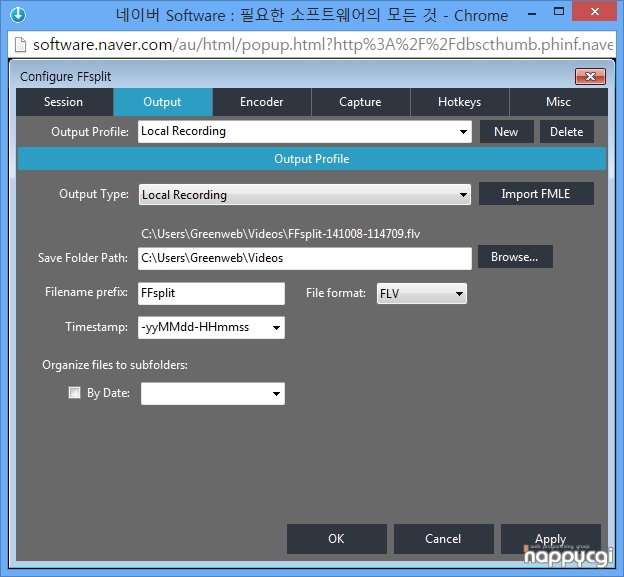This screenshot has height=577, width=624.
Task: Click the Delete profile button
Action: tap(566, 132)
